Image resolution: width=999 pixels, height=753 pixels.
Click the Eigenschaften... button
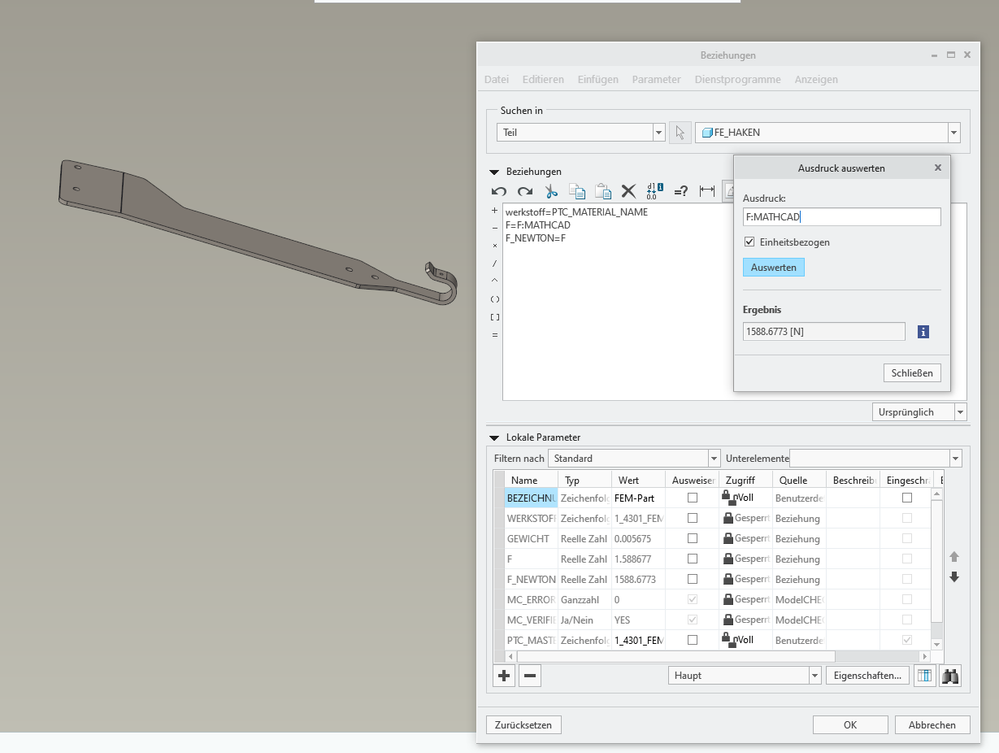pos(867,676)
